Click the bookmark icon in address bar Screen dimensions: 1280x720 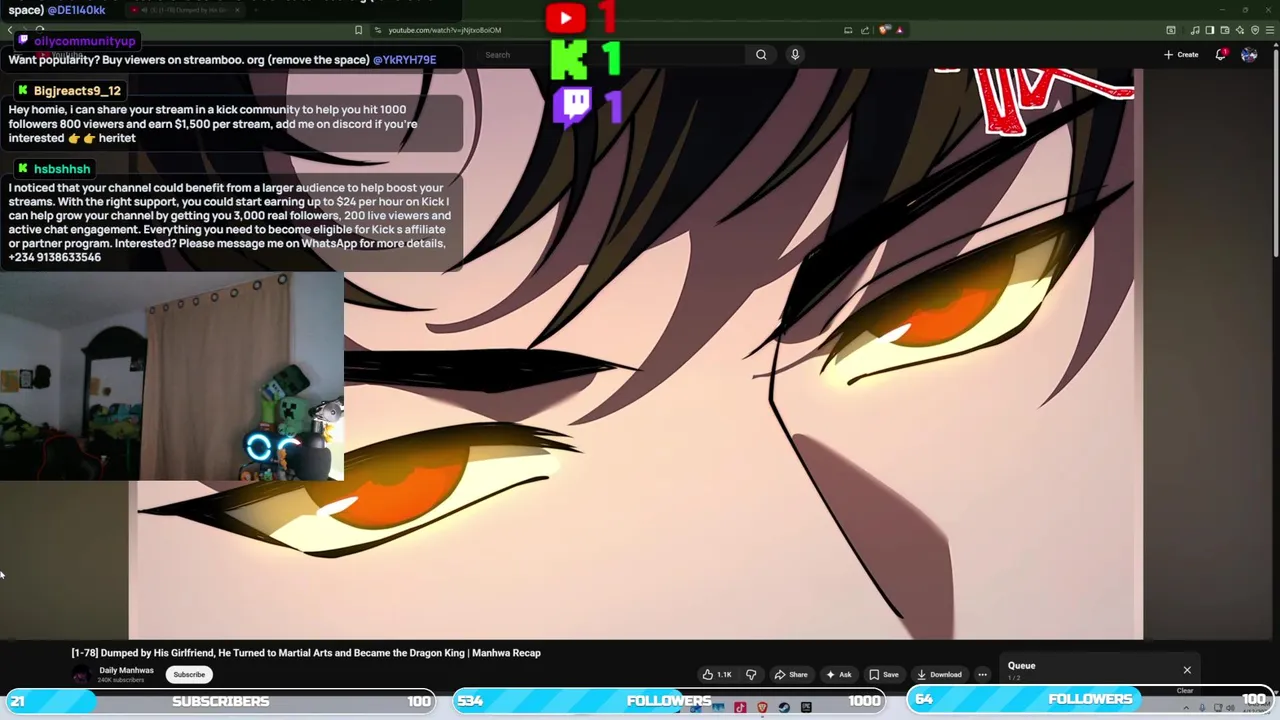[x=358, y=30]
